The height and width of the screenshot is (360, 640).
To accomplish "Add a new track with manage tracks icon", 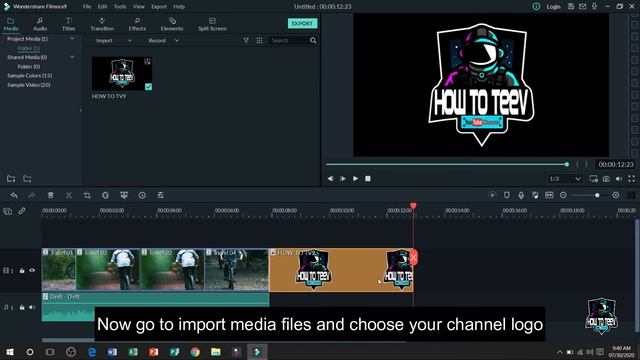I will [8, 211].
